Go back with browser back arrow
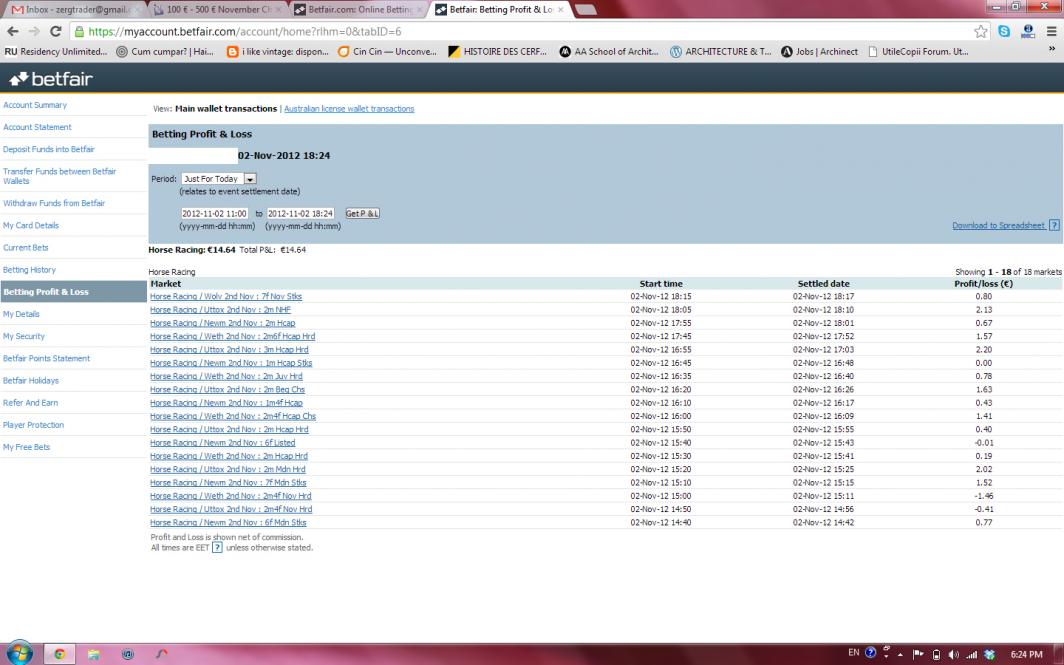The image size is (1064, 665). point(13,31)
